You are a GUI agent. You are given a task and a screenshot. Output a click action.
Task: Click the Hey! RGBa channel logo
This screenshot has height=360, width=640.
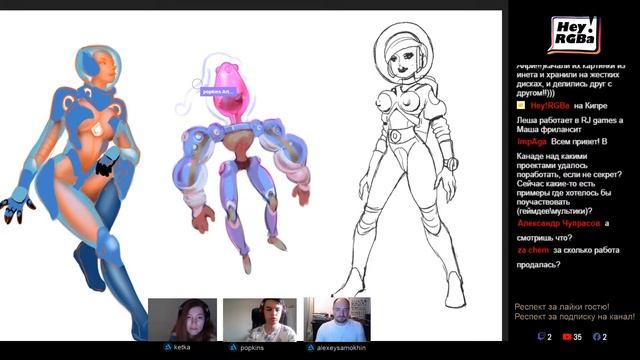coord(574,35)
